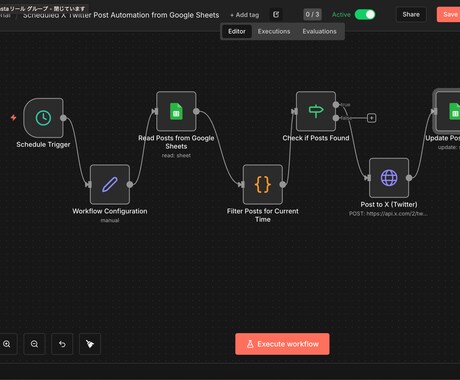Image resolution: width=460 pixels, height=380 pixels.
Task: Reset canvas zoom with arrow icon
Action: point(62,344)
